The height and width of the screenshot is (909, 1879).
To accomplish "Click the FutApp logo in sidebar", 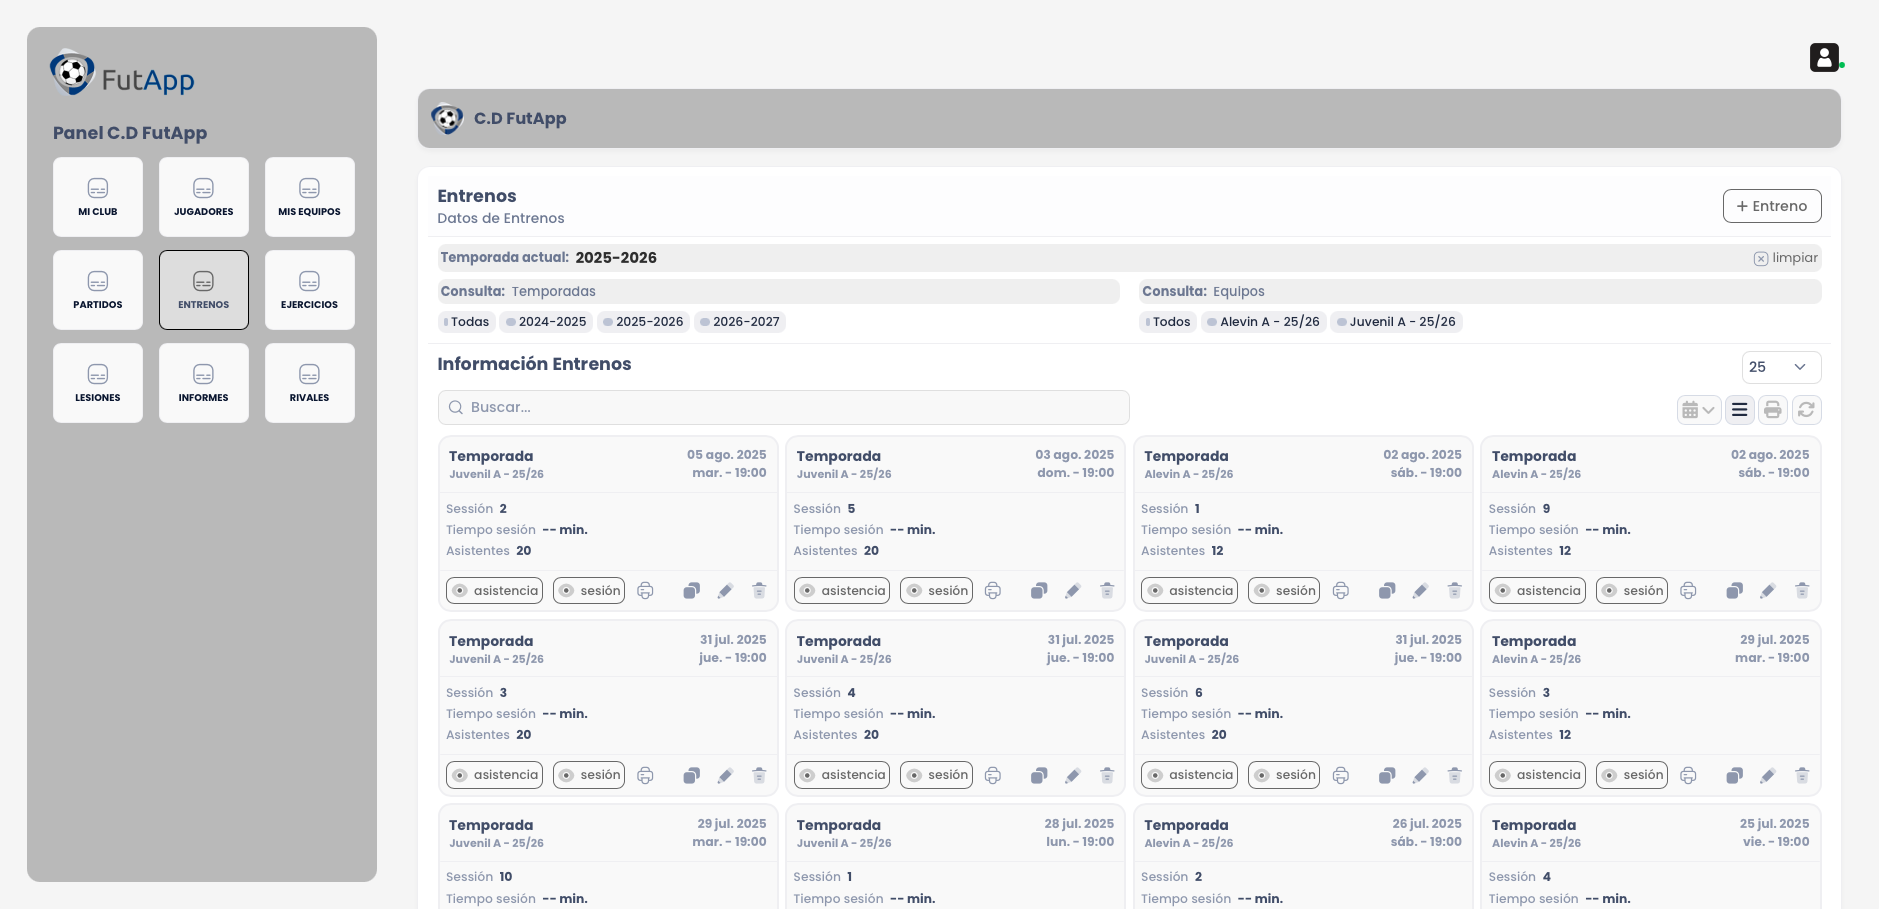I will 122,73.
